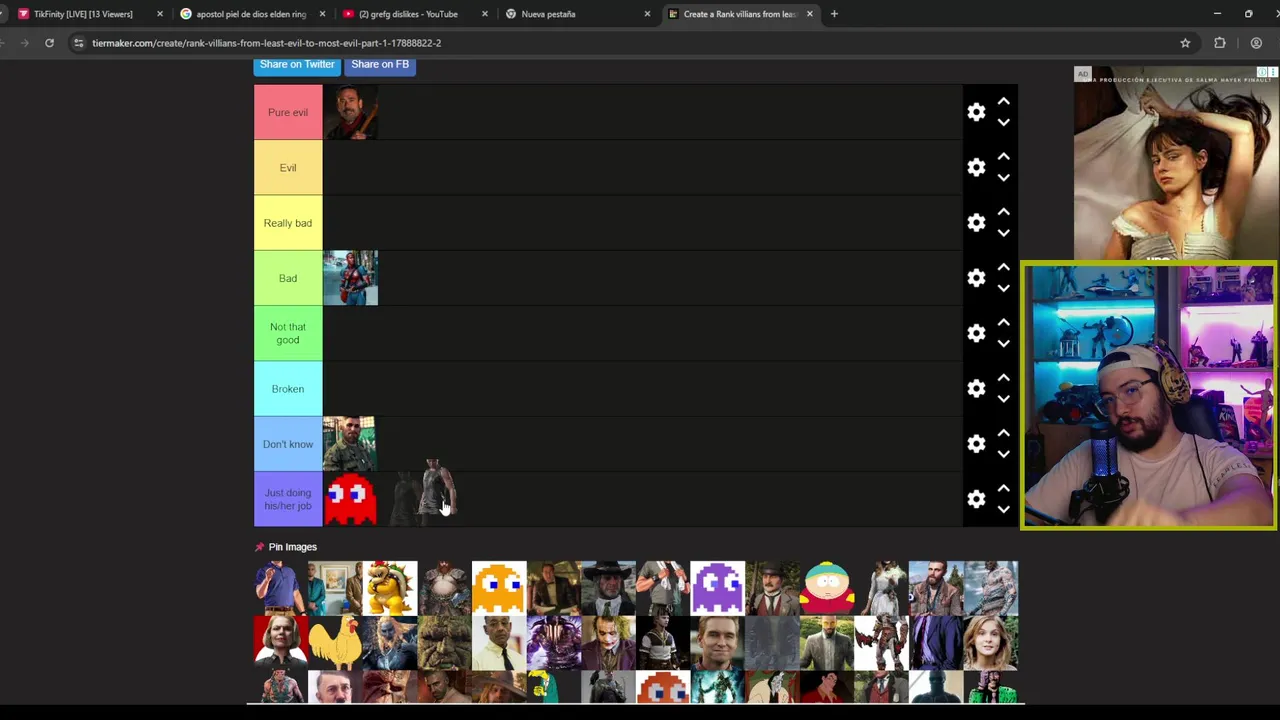Reload the current page
1280x720 pixels.
point(49,43)
